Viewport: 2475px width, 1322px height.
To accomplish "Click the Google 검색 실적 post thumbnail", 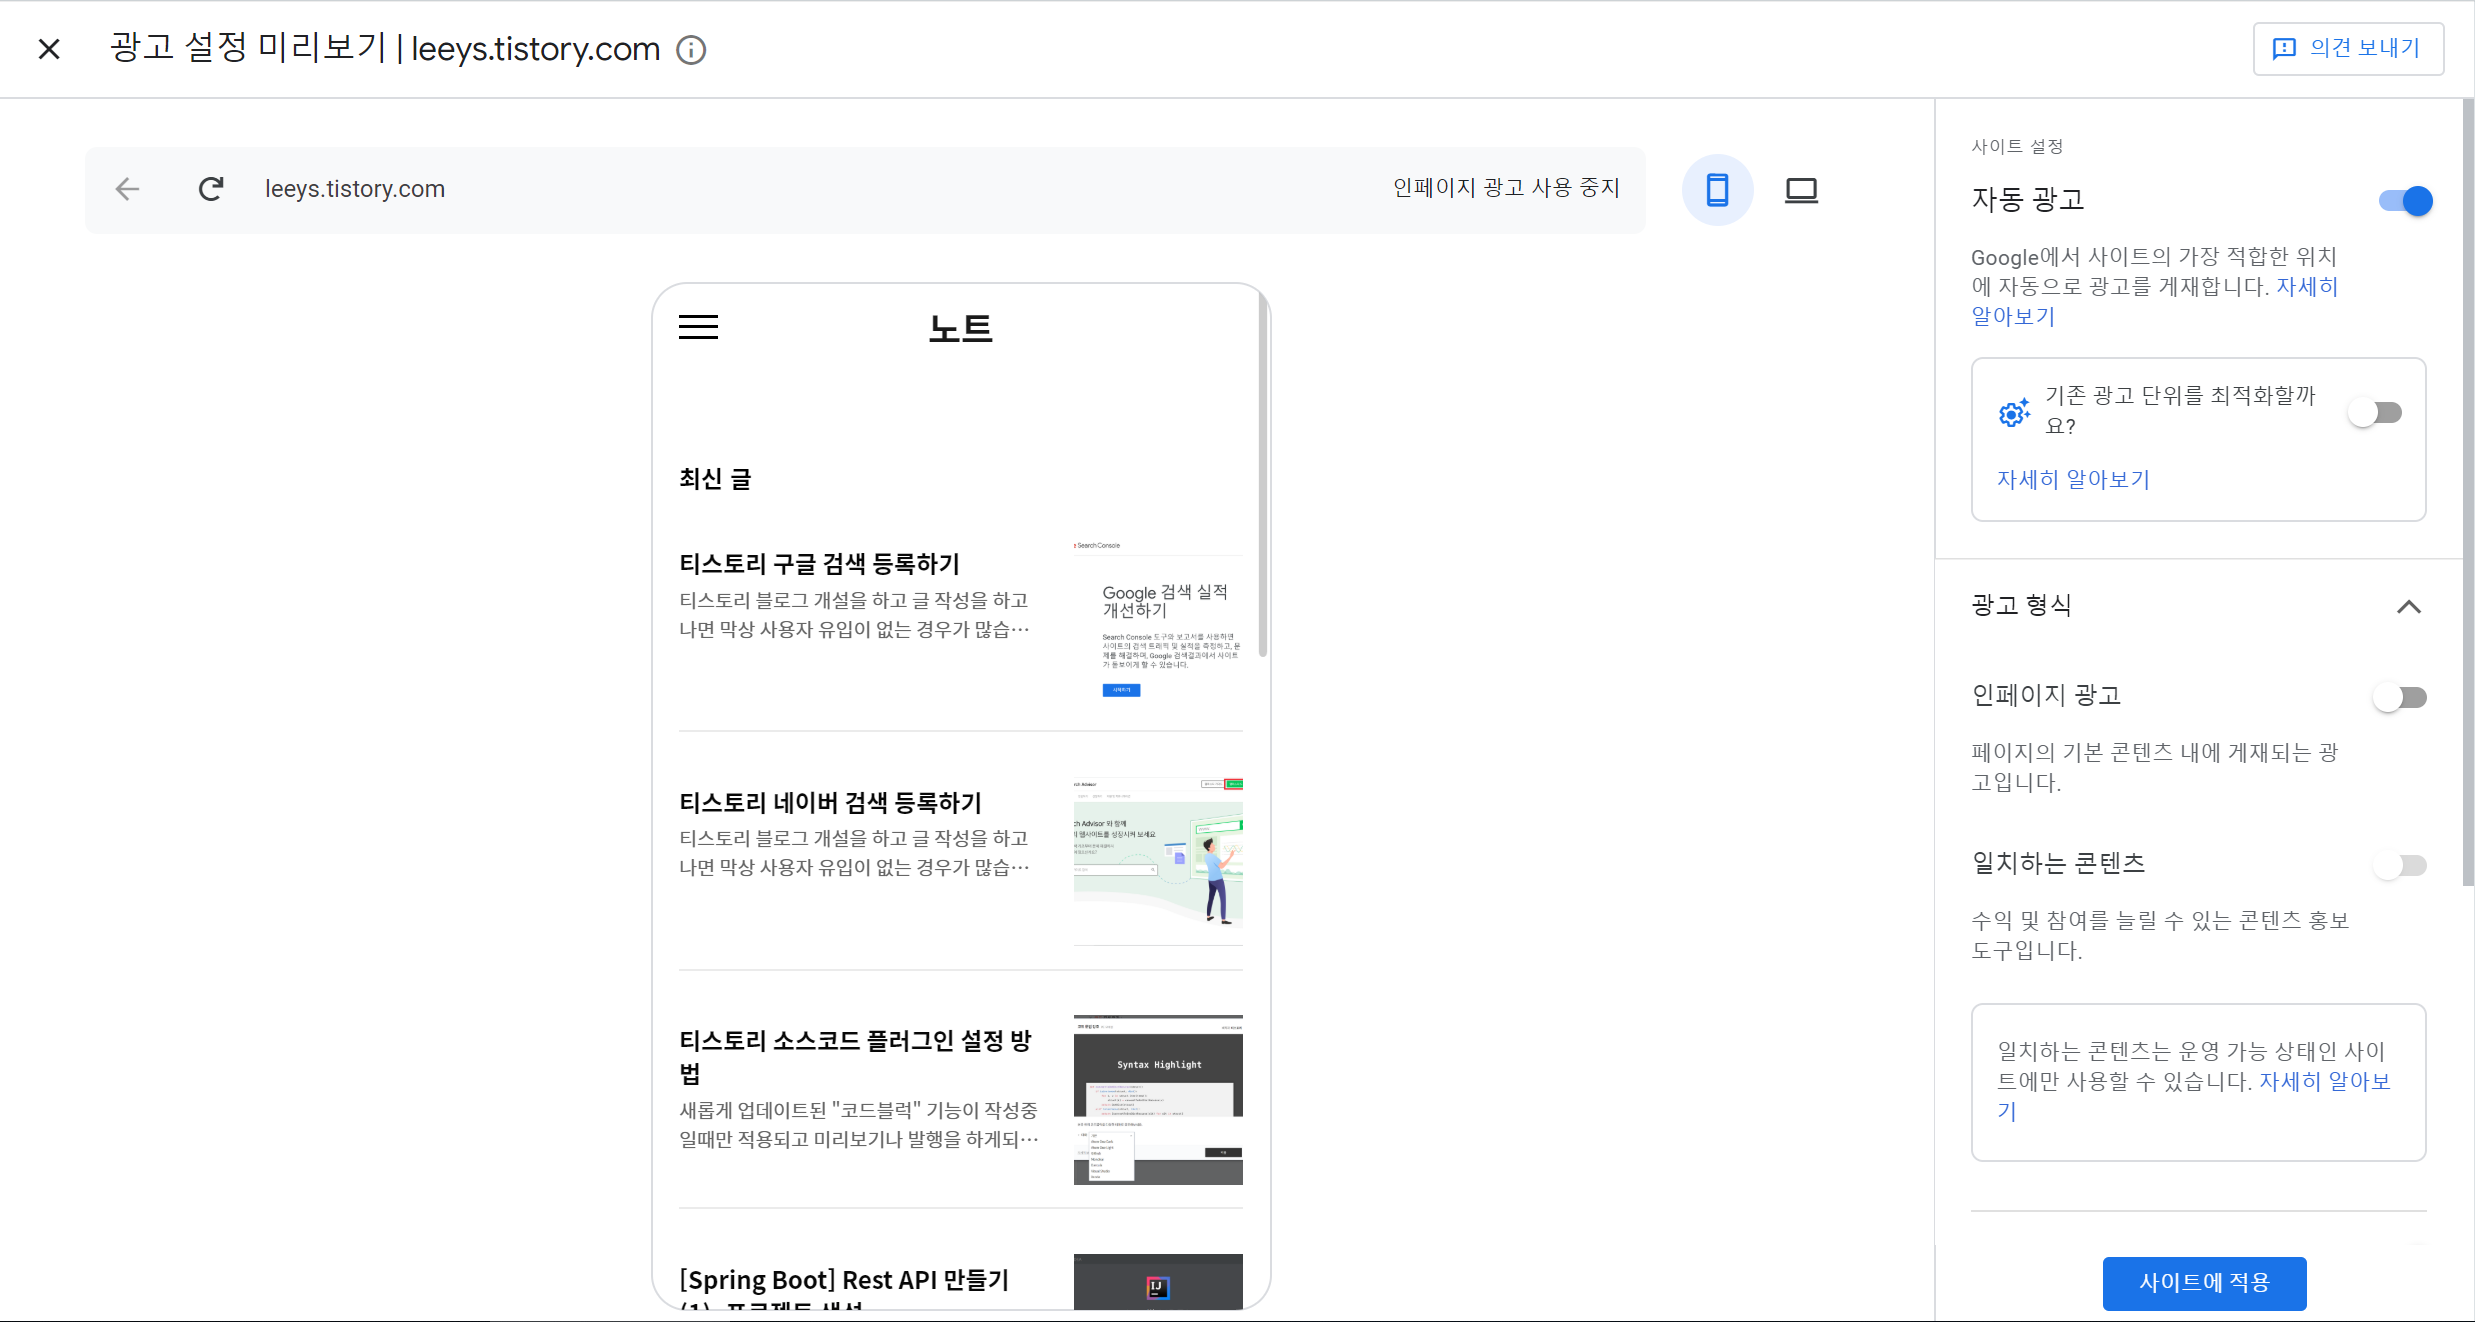I will point(1158,621).
